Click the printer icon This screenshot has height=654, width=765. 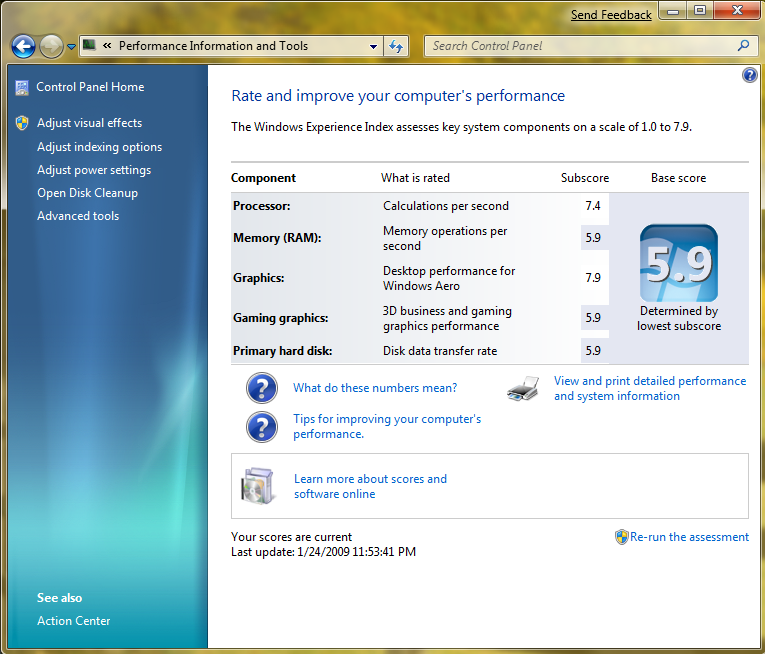523,389
